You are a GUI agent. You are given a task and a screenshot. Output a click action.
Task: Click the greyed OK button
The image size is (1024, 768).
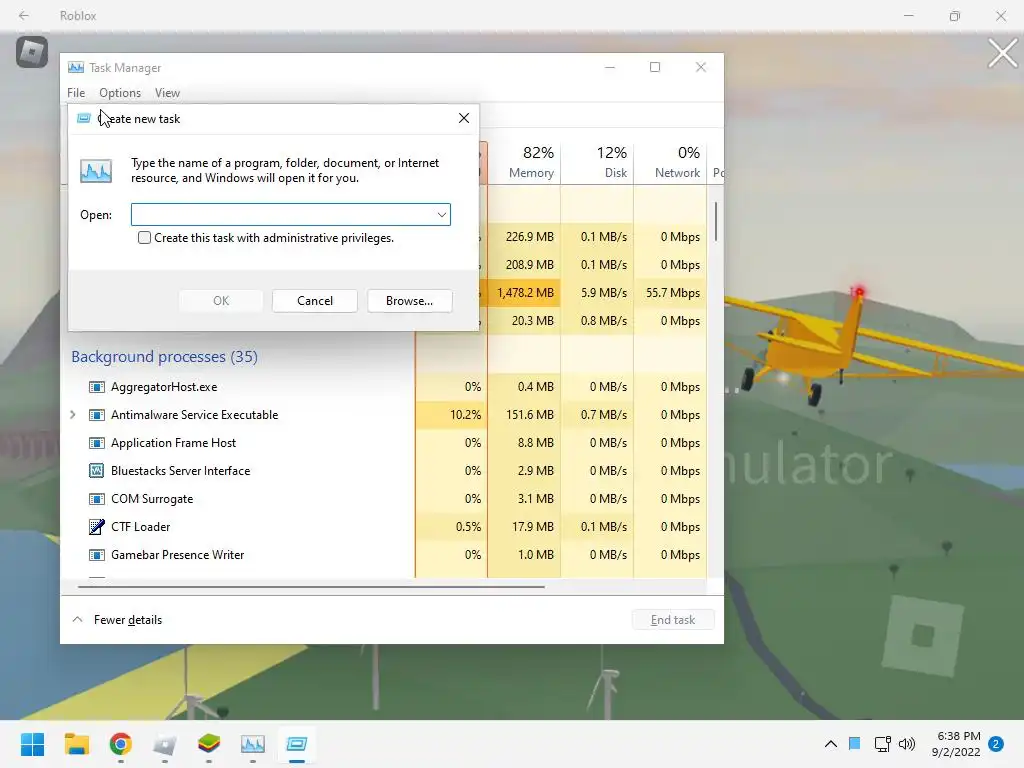tap(221, 301)
